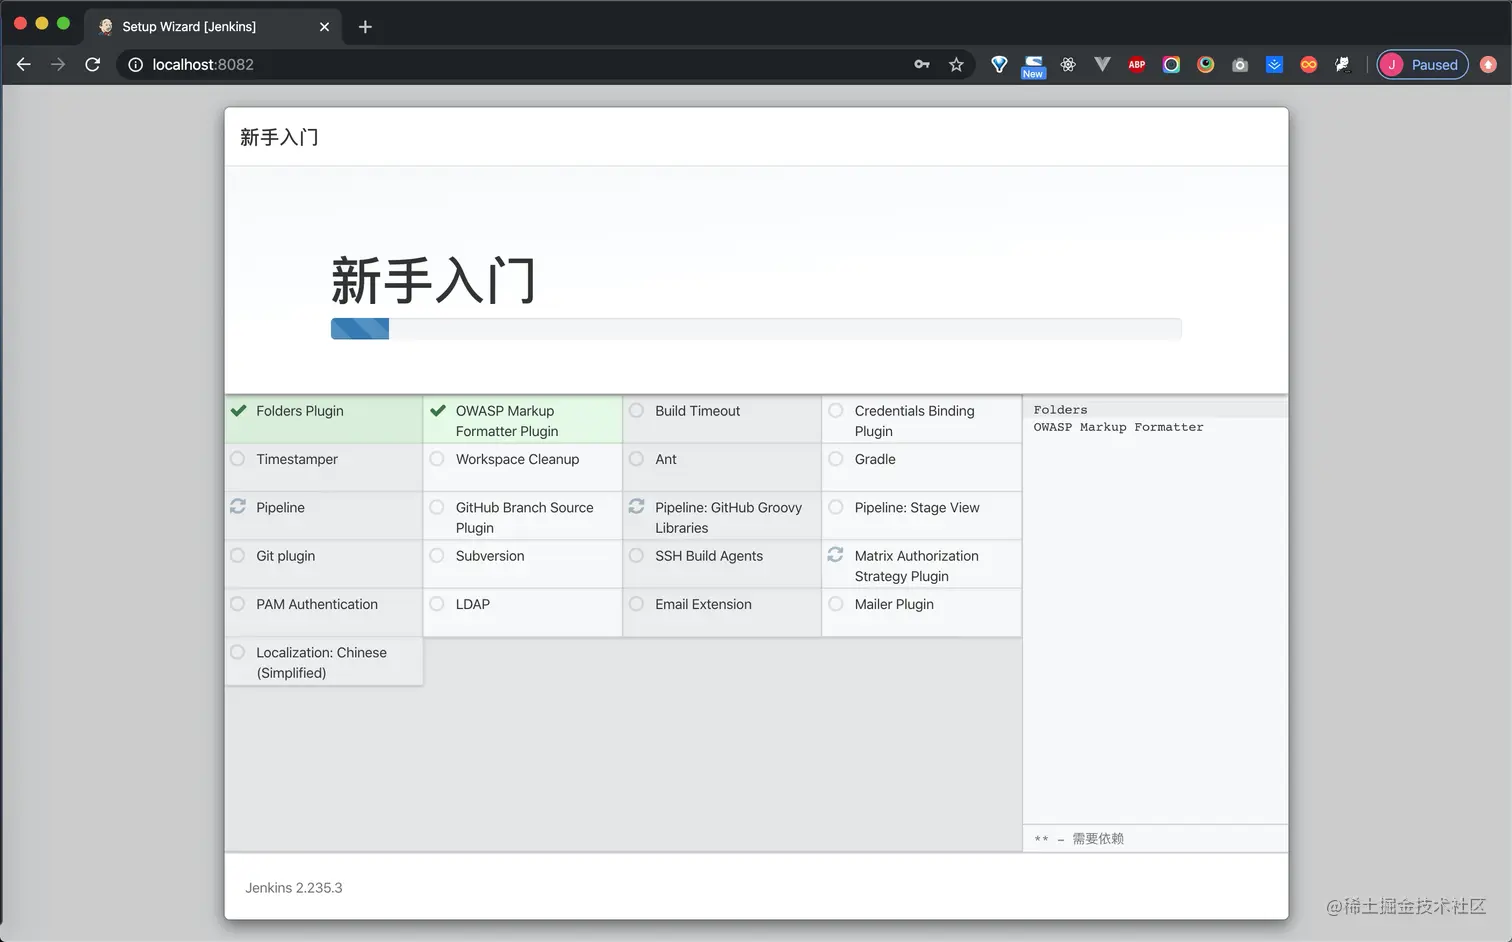The height and width of the screenshot is (942, 1512).
Task: Open the rainbow square ring extension
Action: coord(1171,64)
